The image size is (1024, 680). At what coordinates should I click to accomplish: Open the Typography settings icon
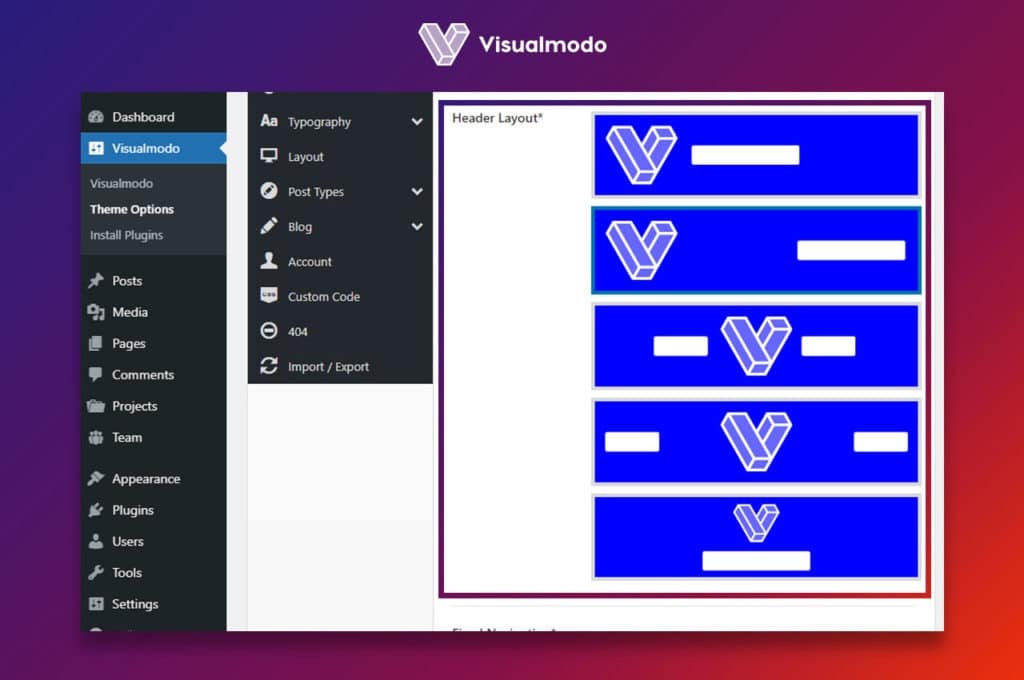(269, 121)
